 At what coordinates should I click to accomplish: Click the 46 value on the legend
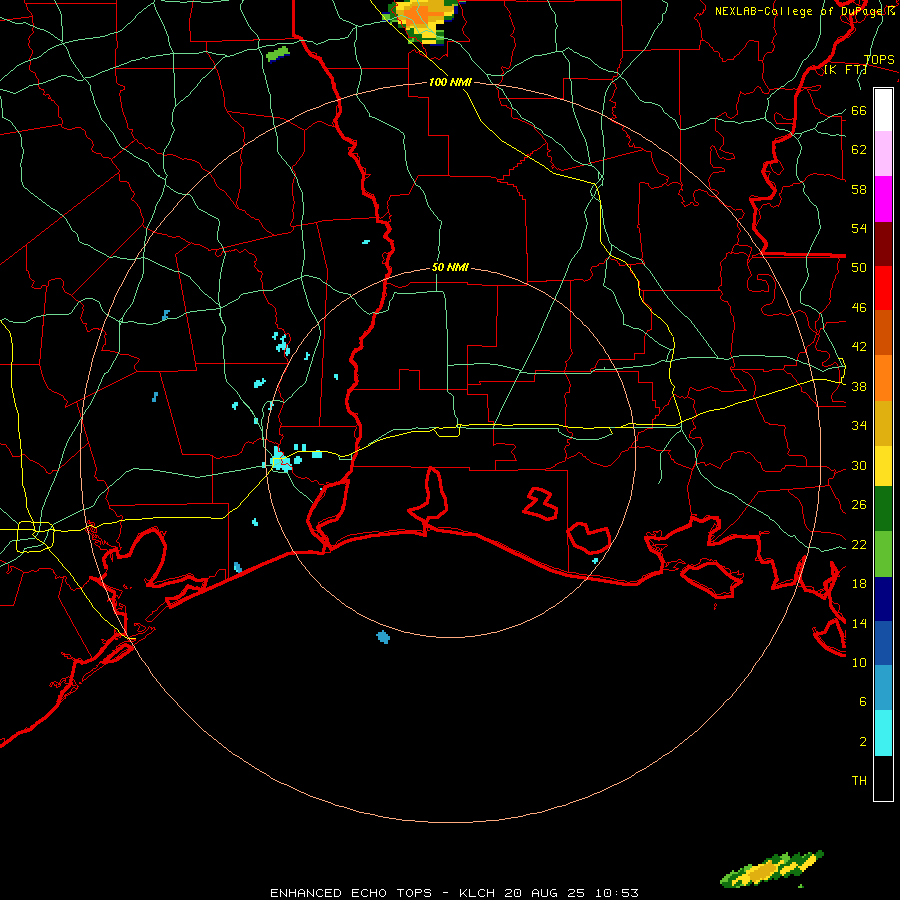859,308
